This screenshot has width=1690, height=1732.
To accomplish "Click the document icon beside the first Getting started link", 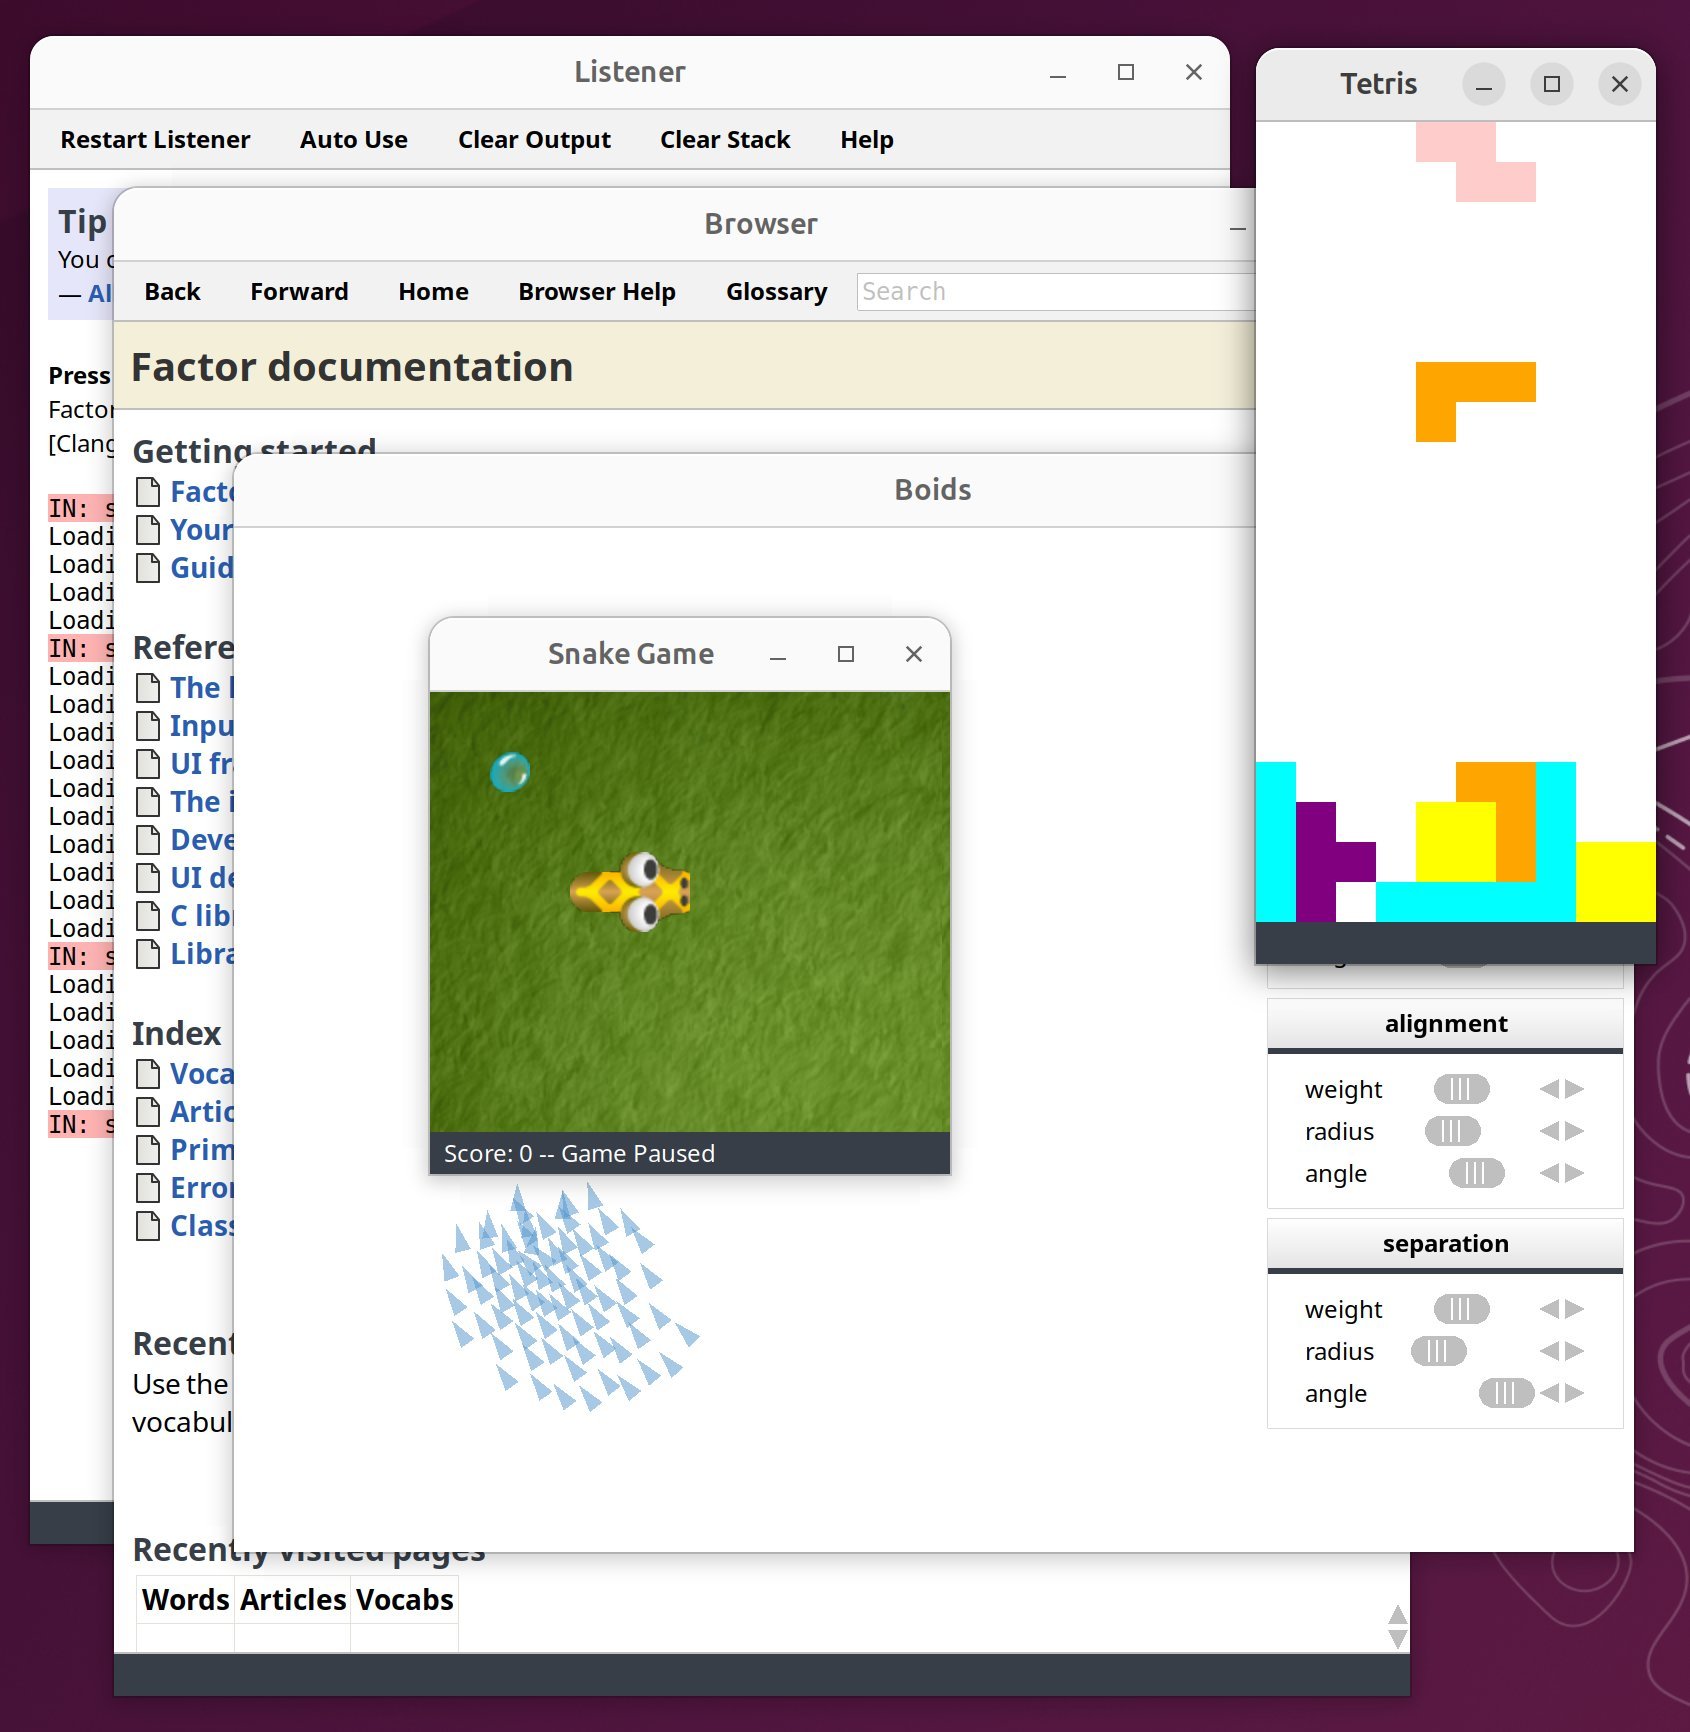I will 148,491.
